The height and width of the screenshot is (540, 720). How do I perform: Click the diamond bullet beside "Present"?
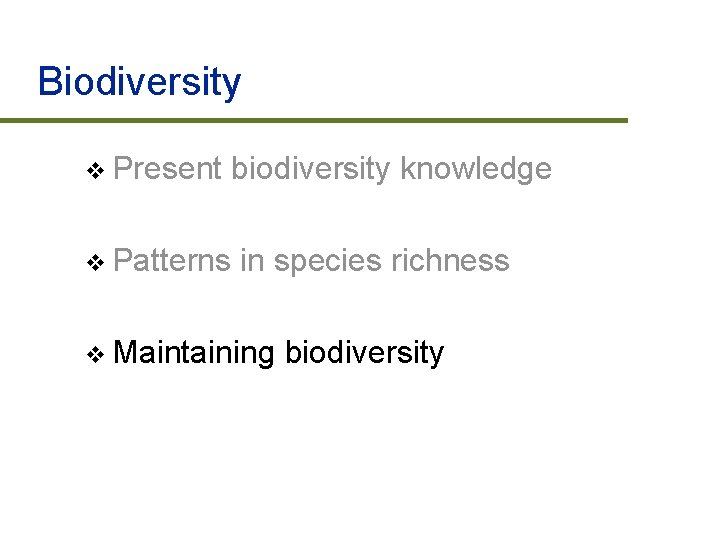96,172
